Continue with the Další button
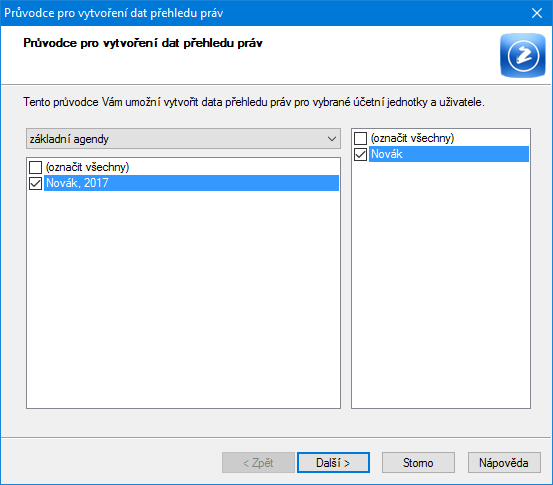The height and width of the screenshot is (485, 553). pos(333,462)
